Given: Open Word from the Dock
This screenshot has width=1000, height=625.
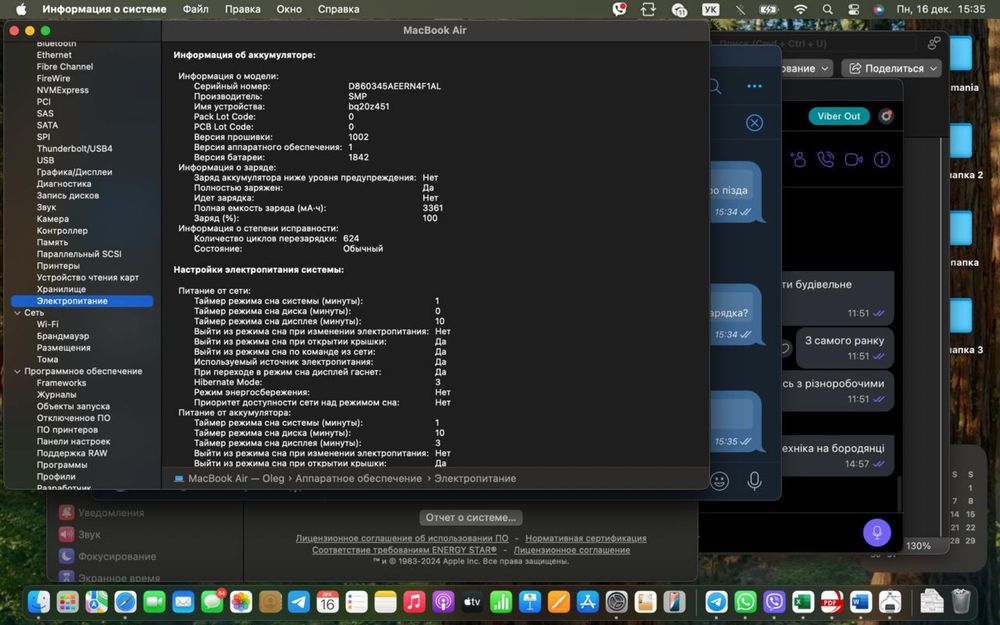Looking at the screenshot, I should click(860, 601).
